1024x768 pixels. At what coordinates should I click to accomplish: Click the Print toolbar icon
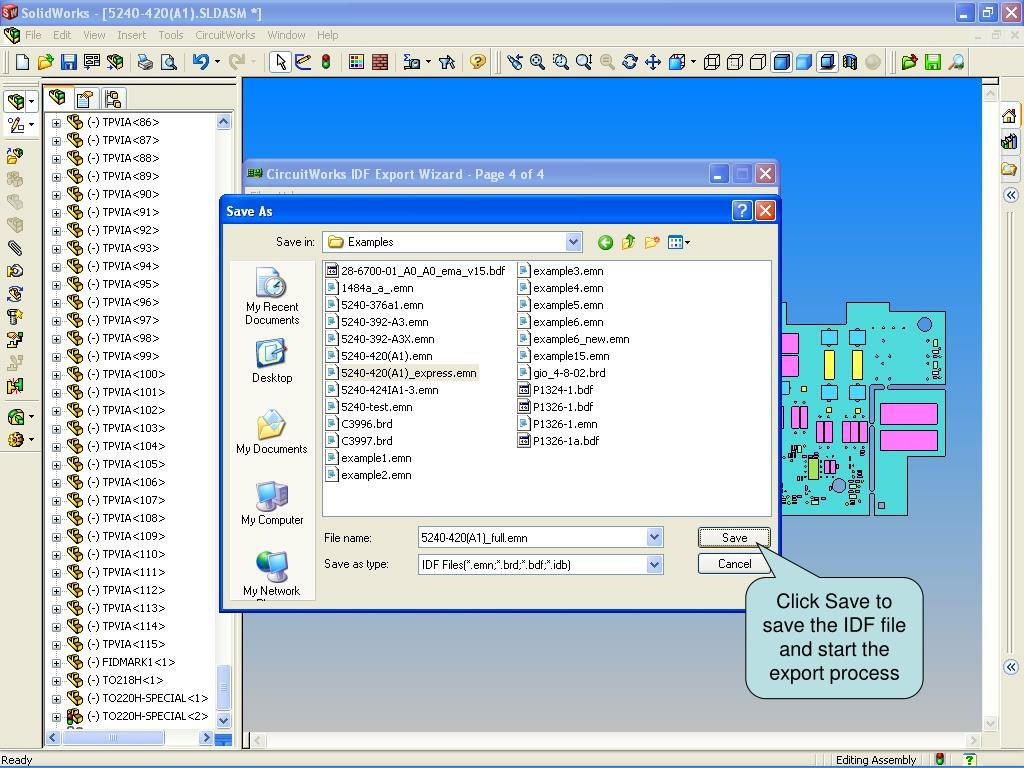(144, 62)
